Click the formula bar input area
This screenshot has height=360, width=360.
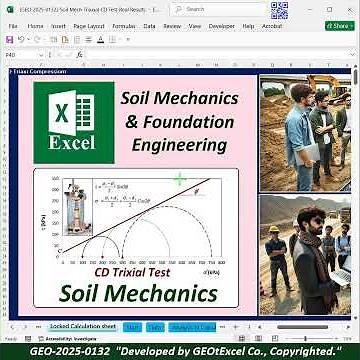[x=216, y=55]
